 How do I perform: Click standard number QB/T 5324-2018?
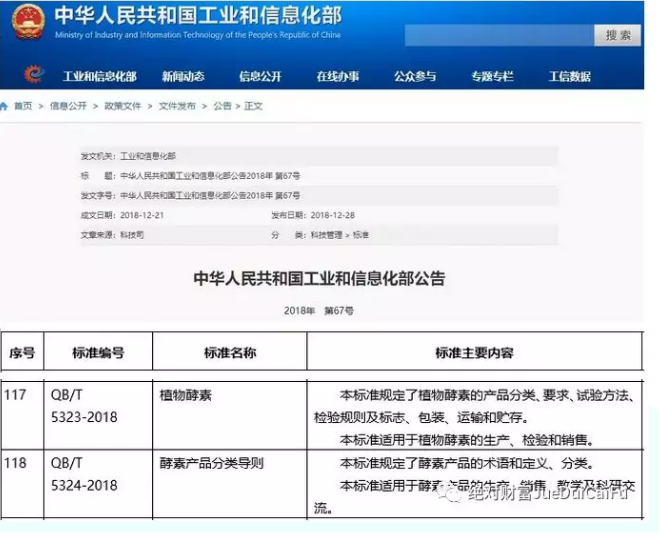84,475
